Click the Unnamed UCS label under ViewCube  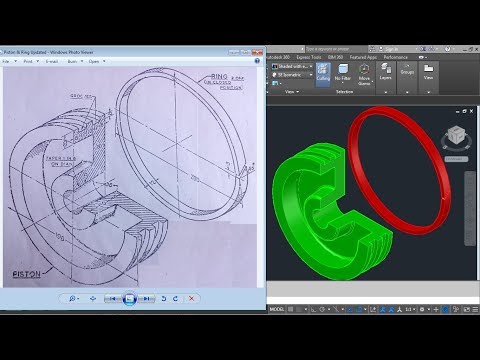pos(456,159)
